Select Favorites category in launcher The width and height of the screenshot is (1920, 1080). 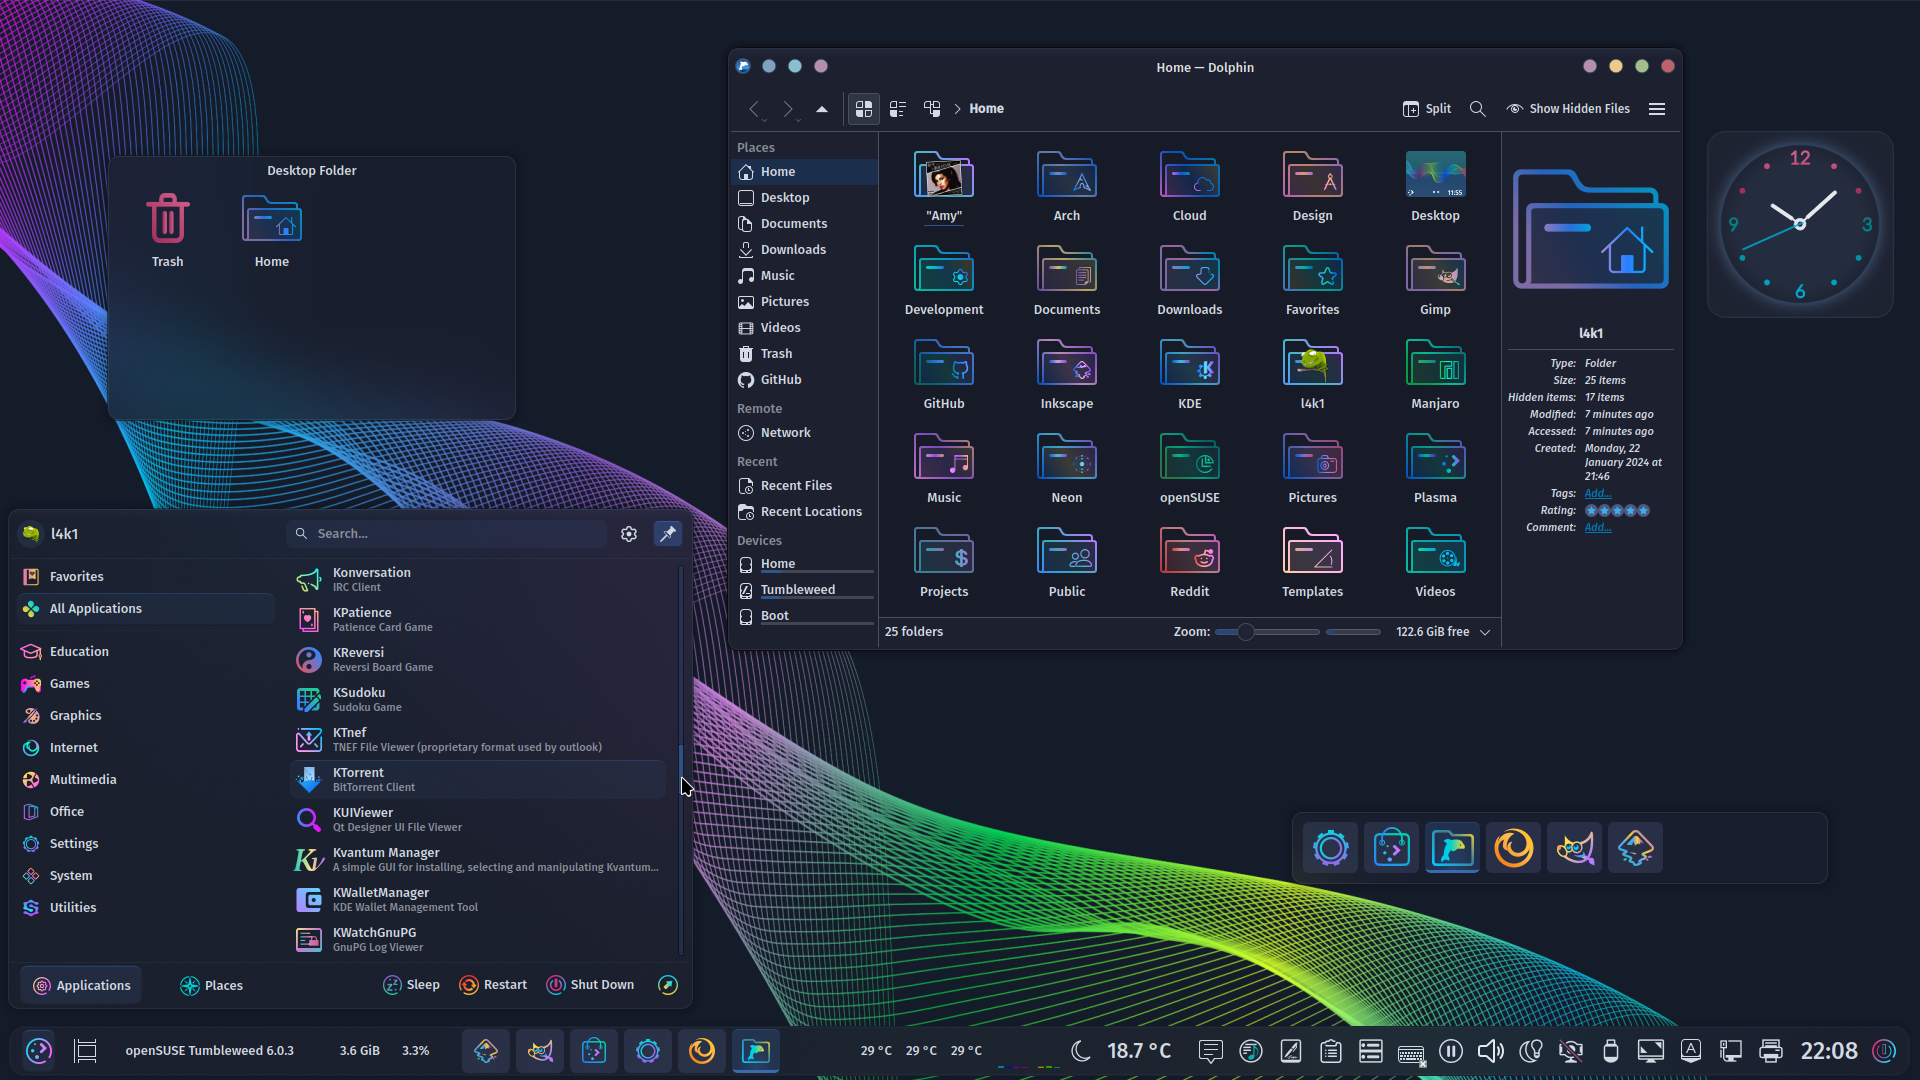146,577
